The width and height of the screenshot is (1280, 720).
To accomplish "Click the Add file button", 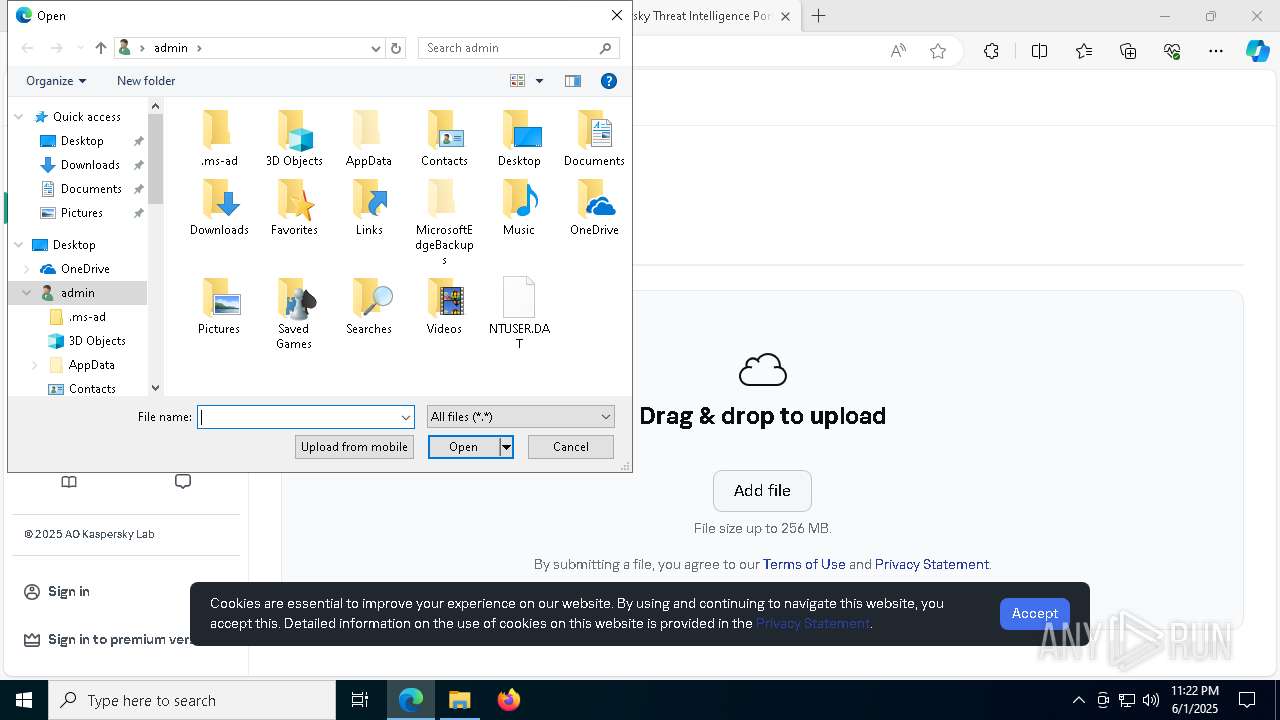I will click(x=762, y=491).
